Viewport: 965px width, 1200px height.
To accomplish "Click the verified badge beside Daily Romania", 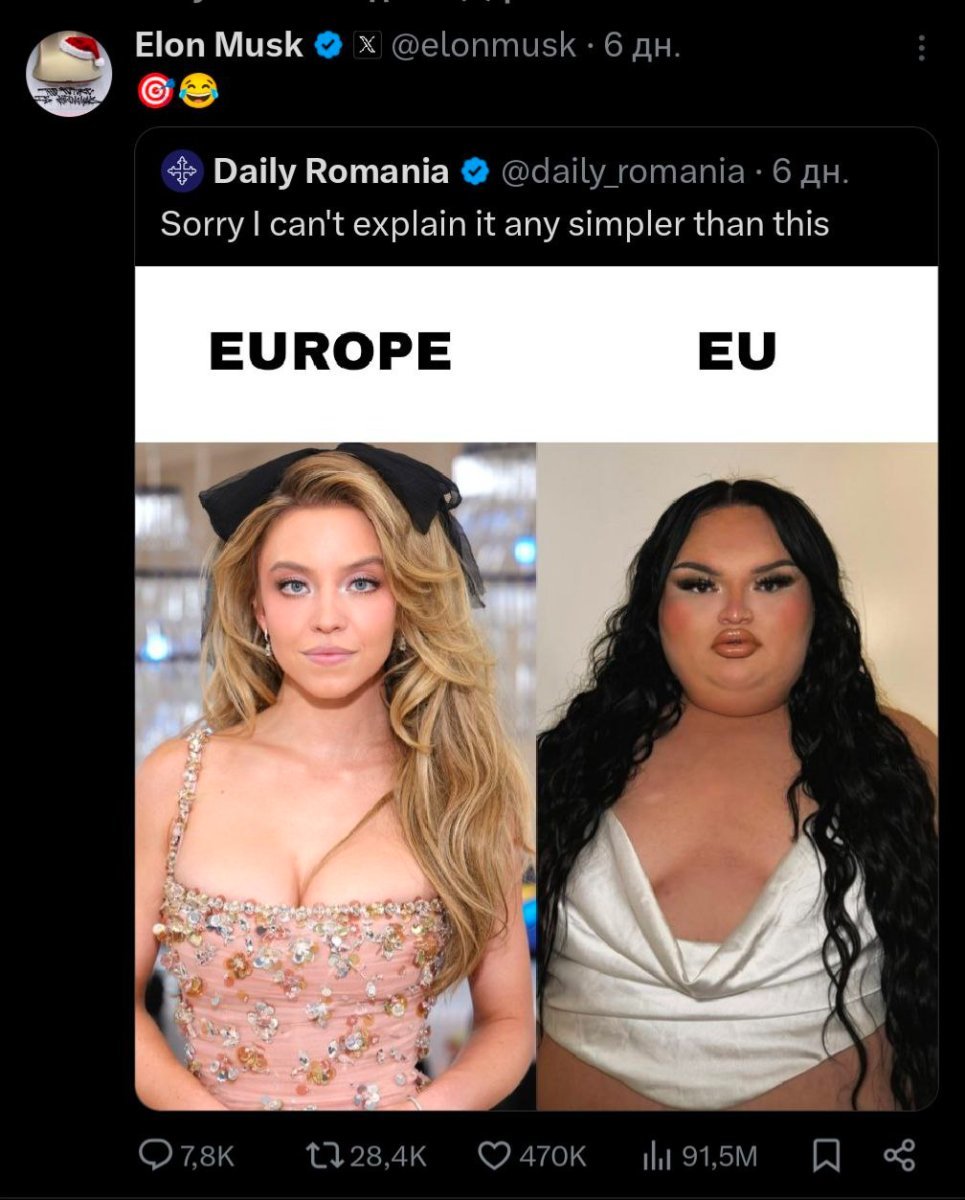I will coord(474,172).
